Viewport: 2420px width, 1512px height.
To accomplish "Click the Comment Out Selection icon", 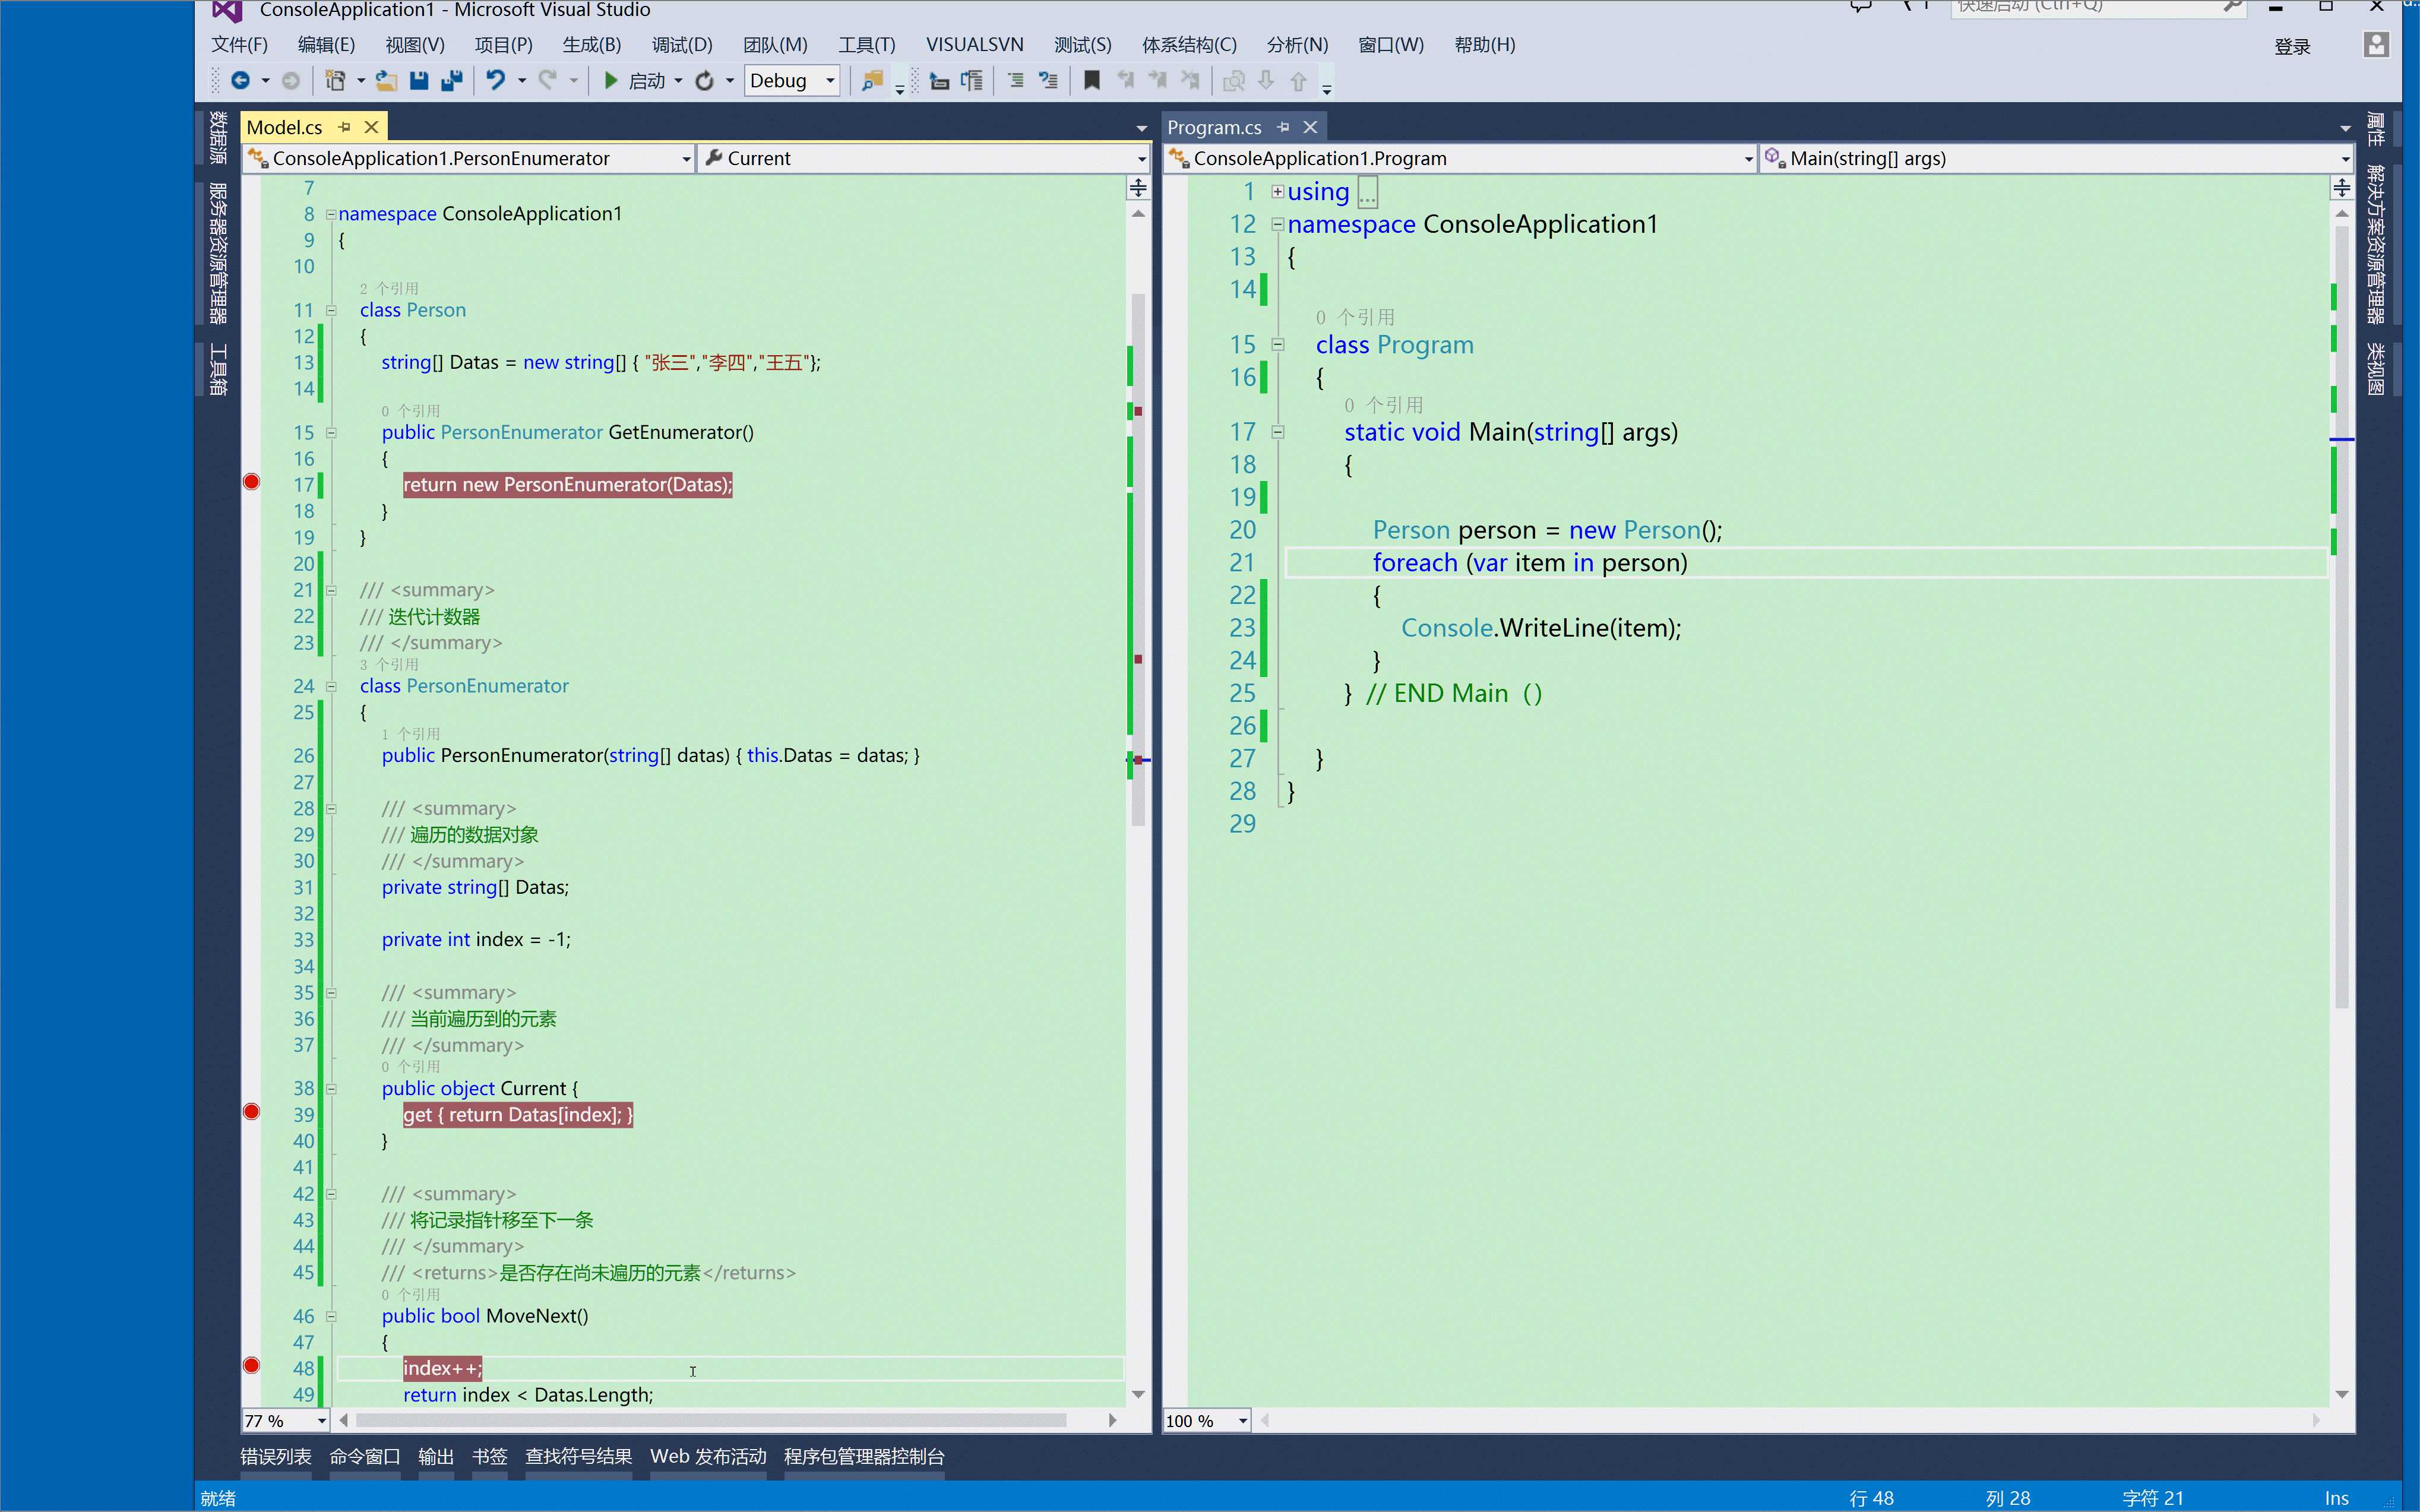I will [x=1016, y=81].
